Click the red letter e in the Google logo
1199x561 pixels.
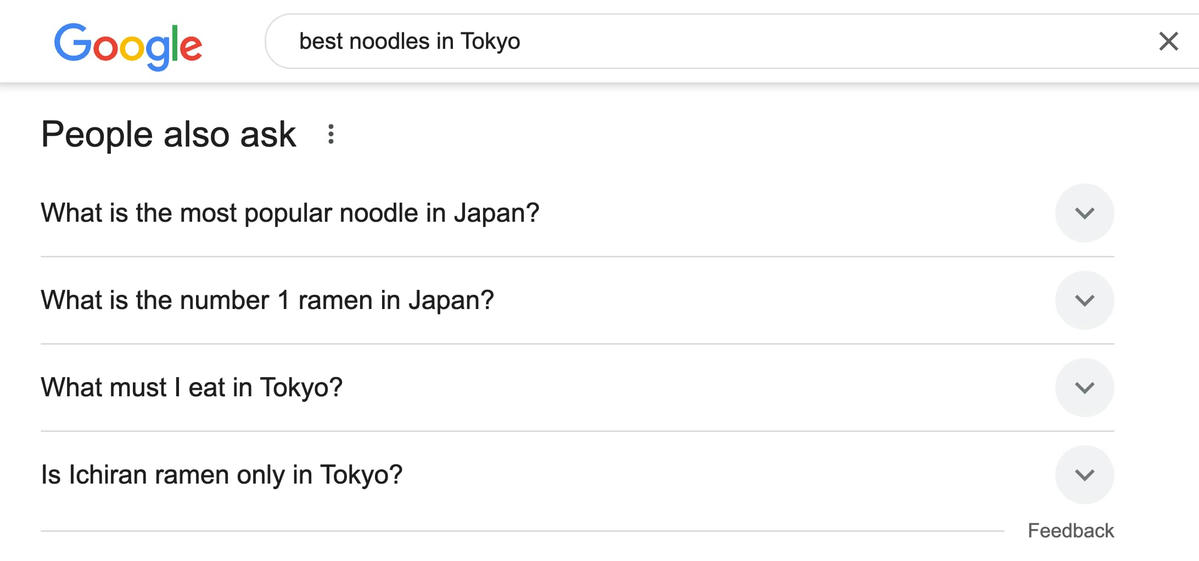[x=191, y=49]
